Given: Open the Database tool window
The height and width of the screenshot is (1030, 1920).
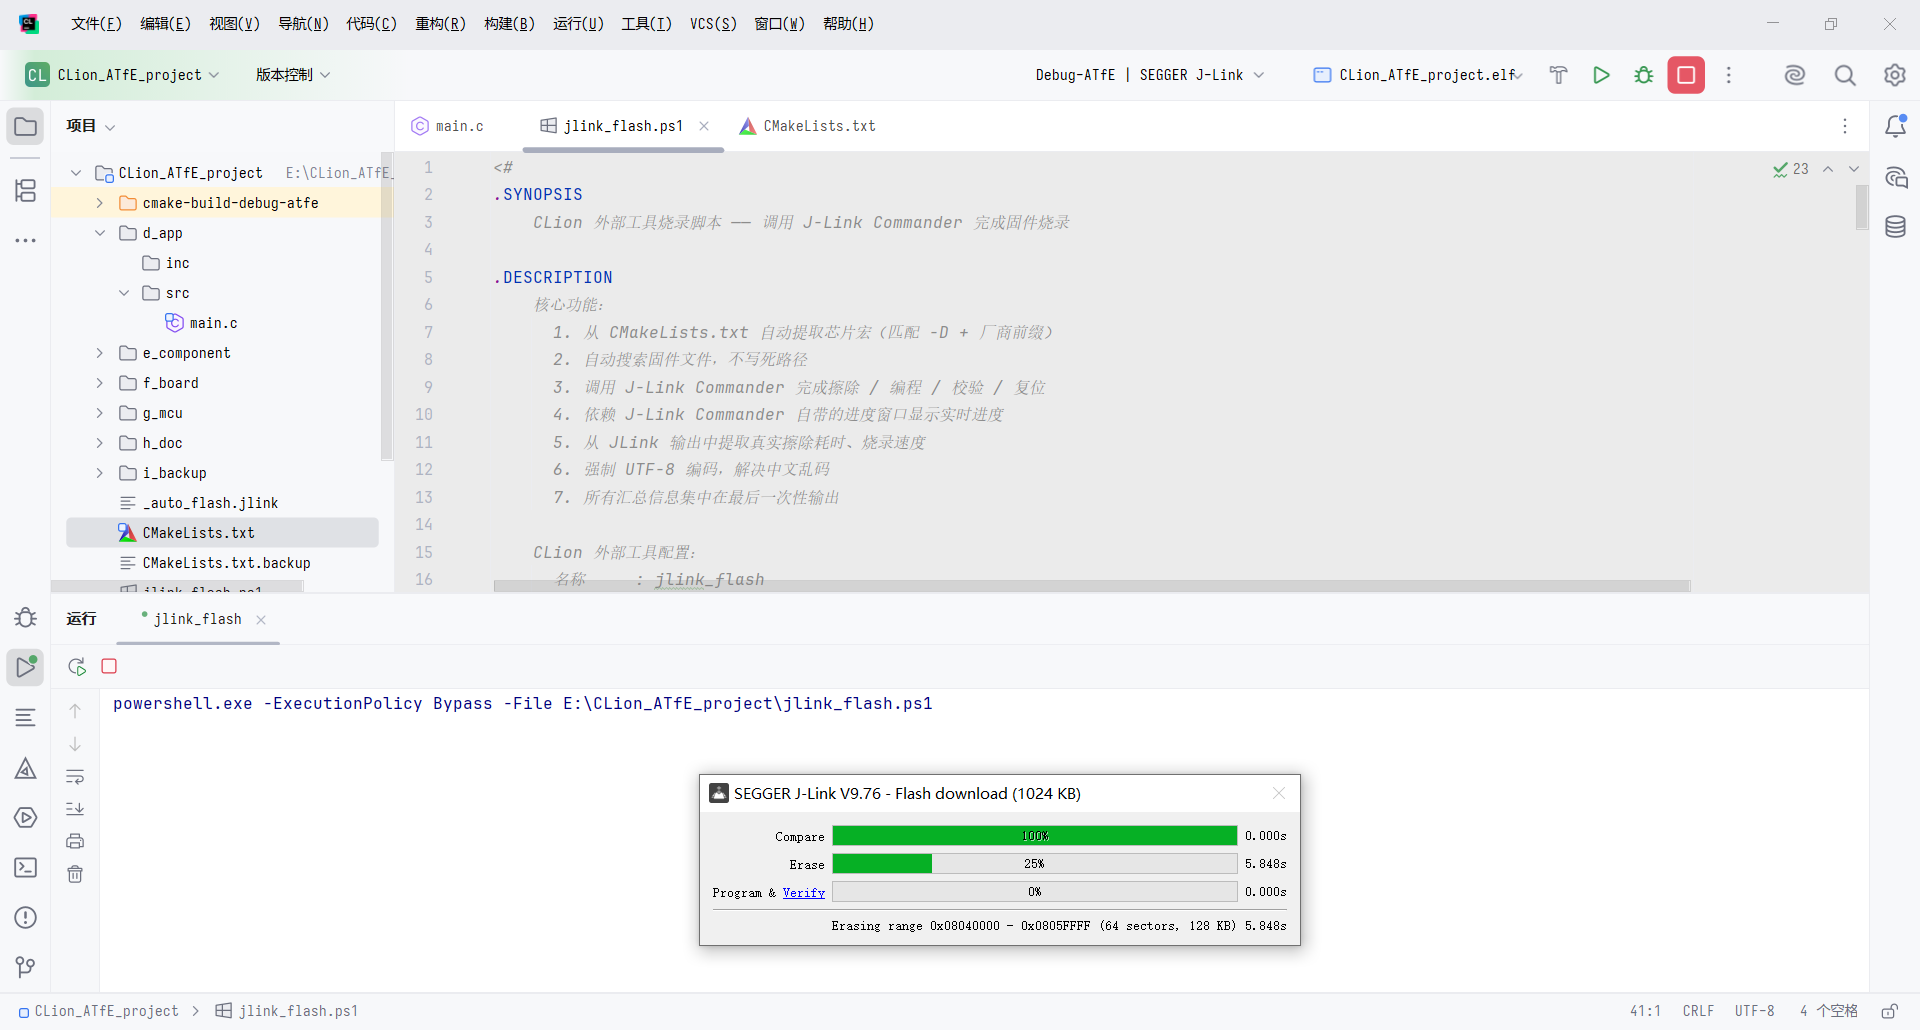Looking at the screenshot, I should tap(1895, 227).
